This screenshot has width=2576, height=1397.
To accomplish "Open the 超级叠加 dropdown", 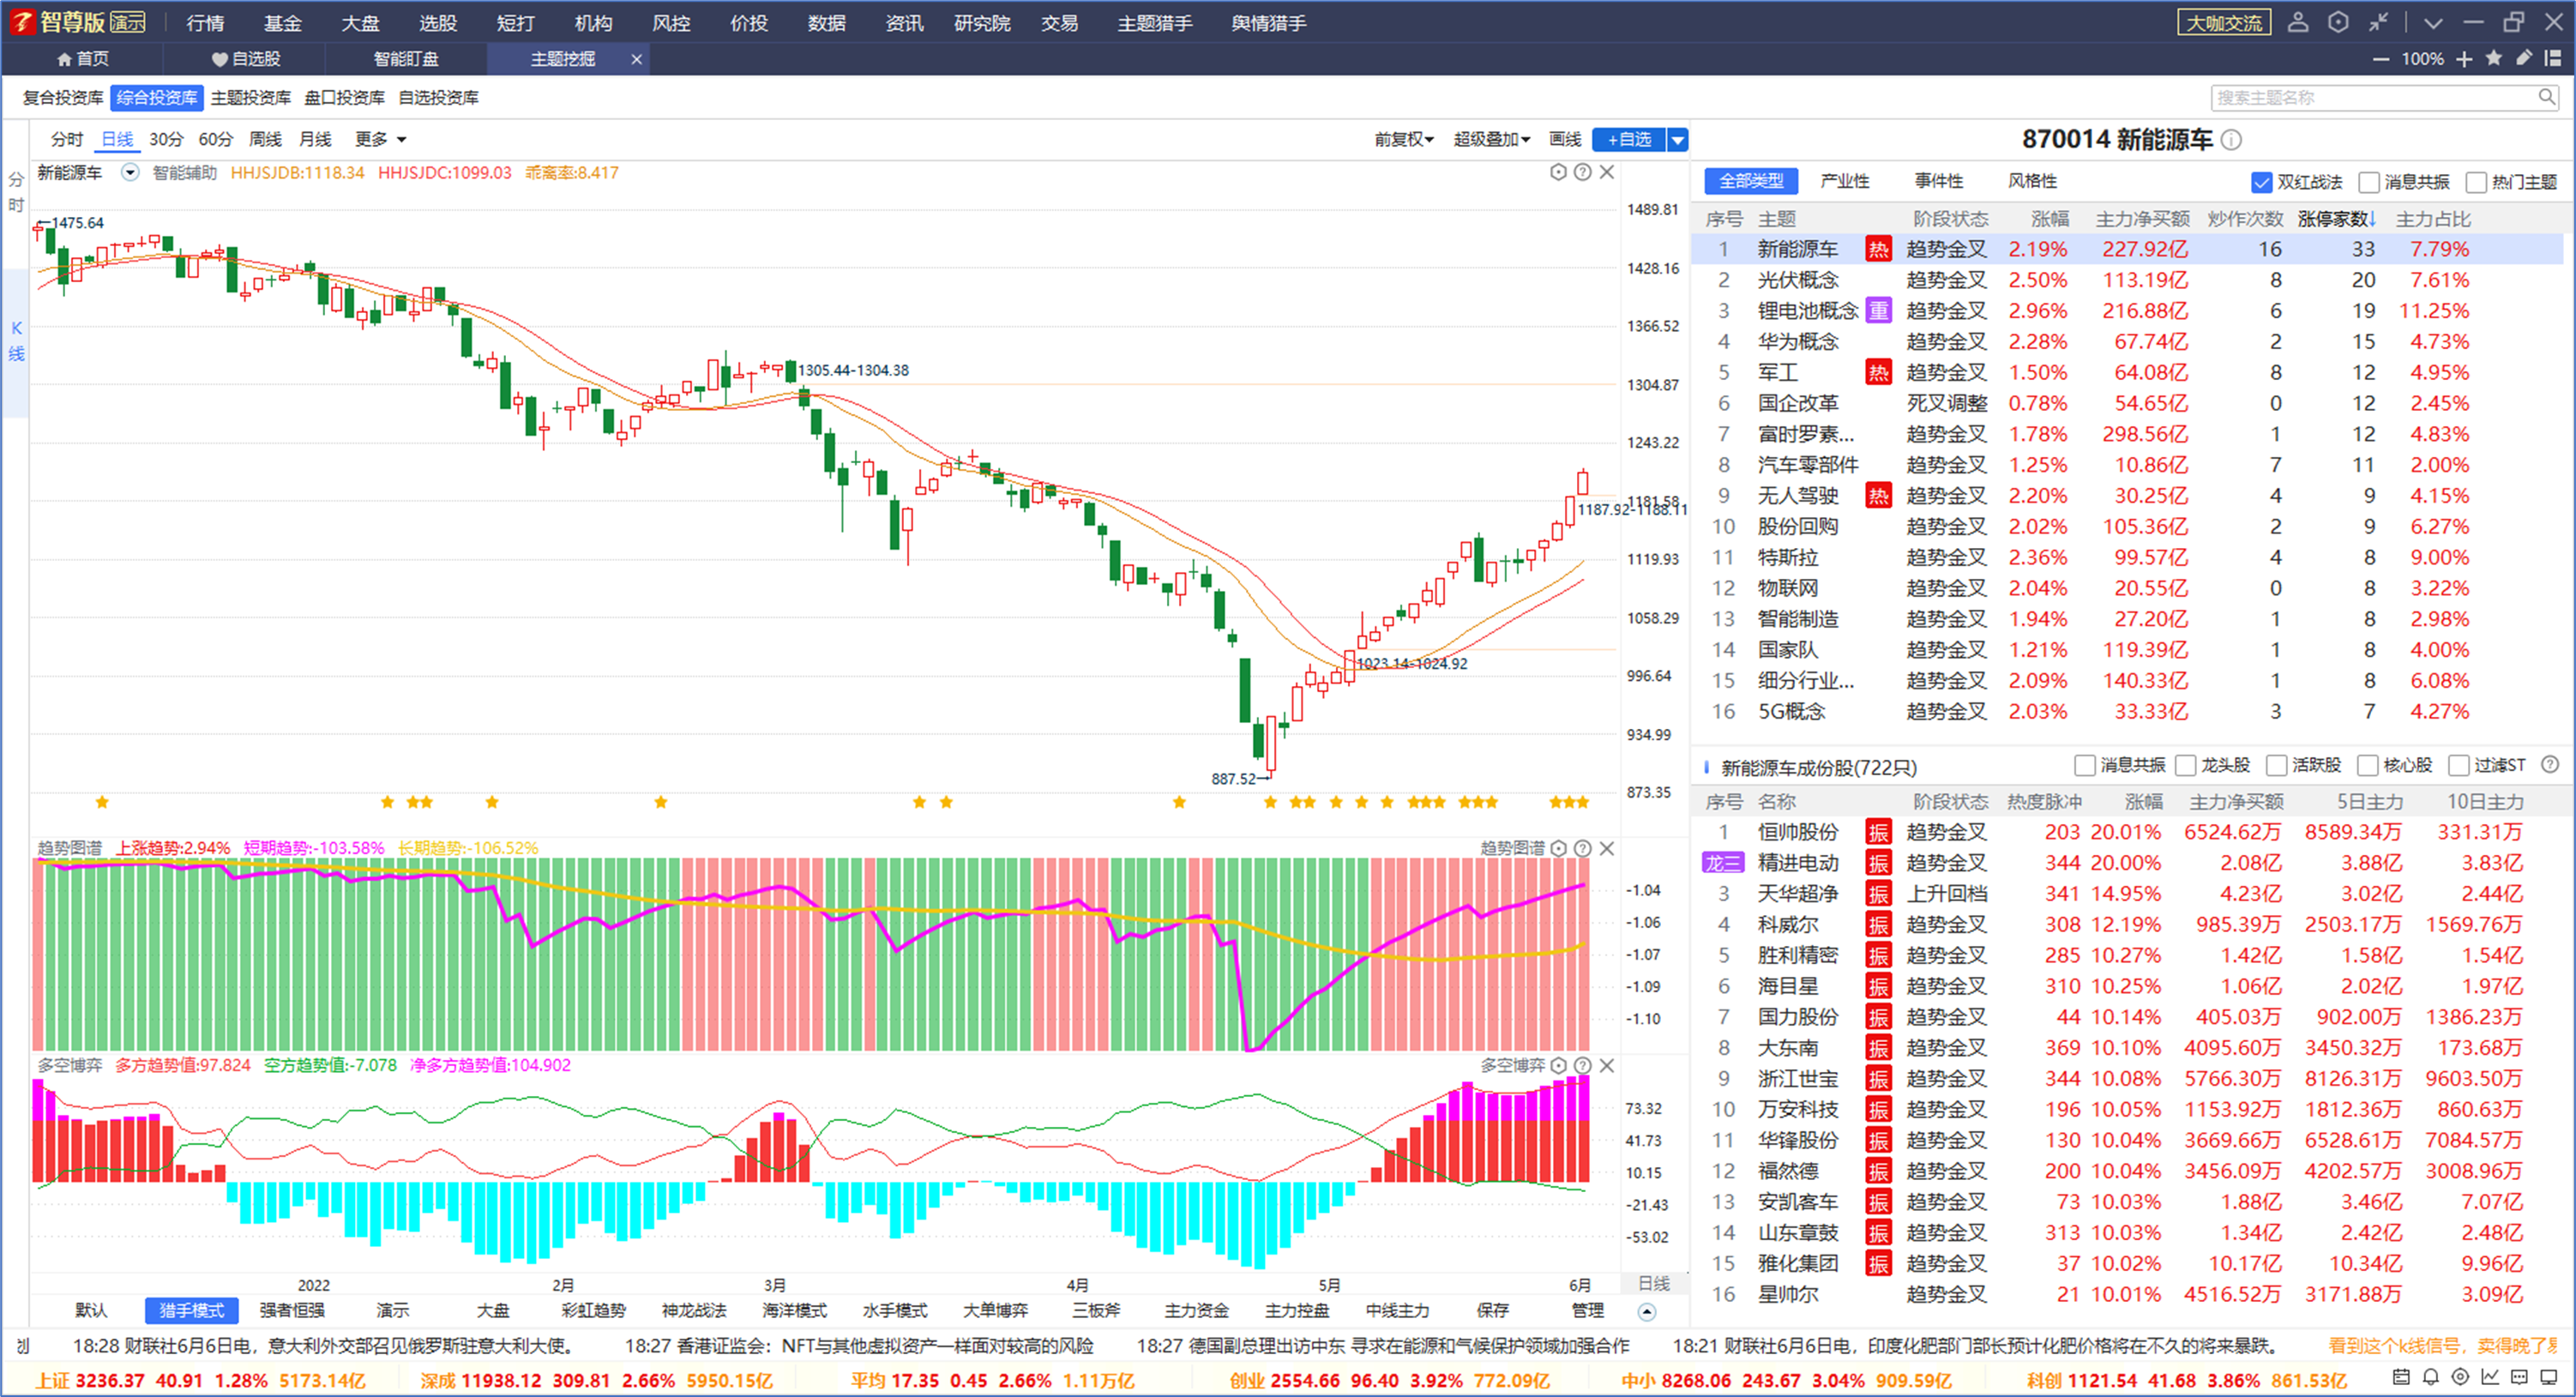I will click(1491, 139).
